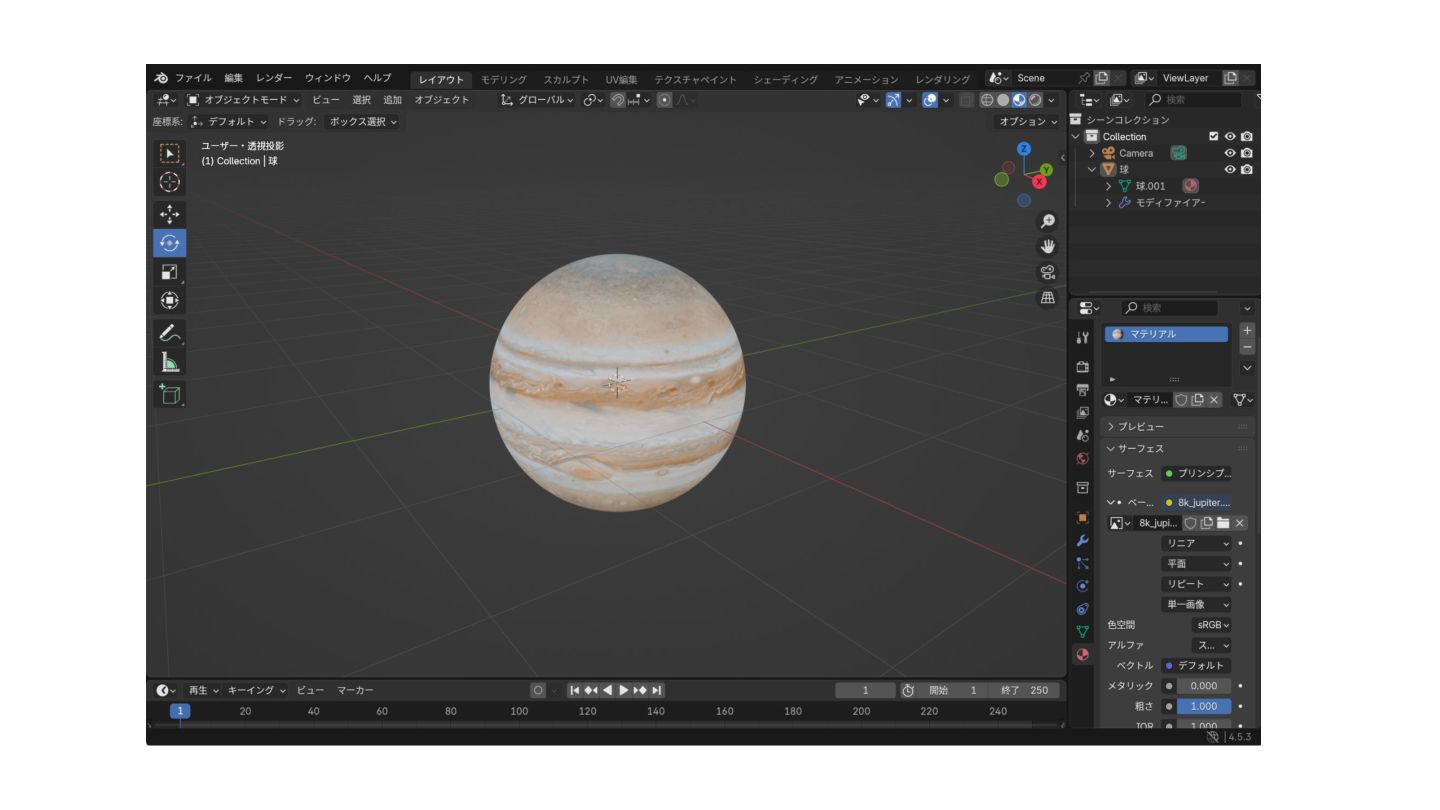
Task: Switch to orthographic grid view icon
Action: pos(1048,298)
